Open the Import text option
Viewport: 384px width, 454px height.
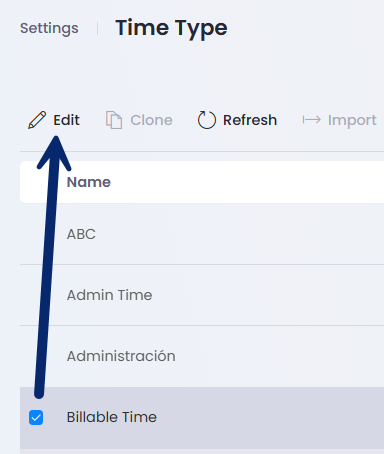(x=352, y=121)
